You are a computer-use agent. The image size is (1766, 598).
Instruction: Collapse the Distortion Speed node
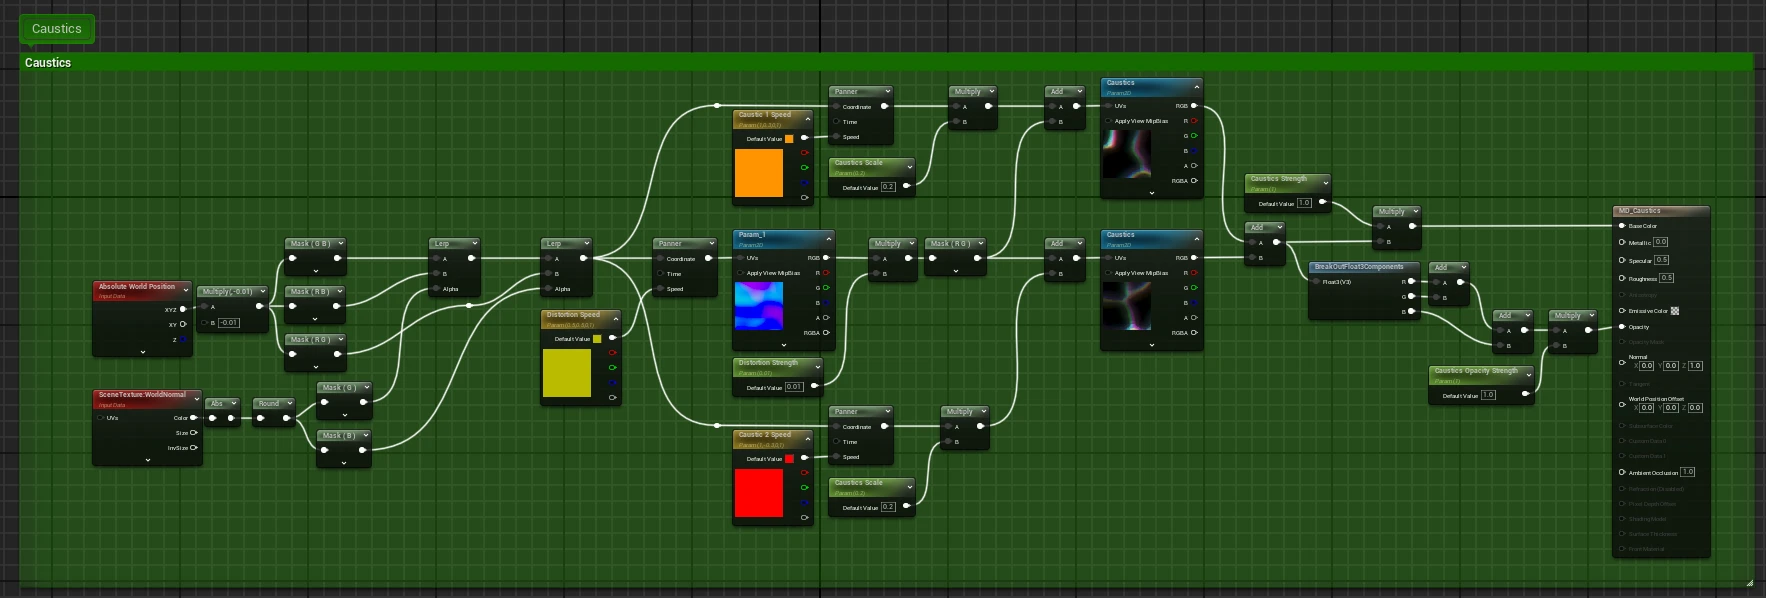pyautogui.click(x=616, y=317)
